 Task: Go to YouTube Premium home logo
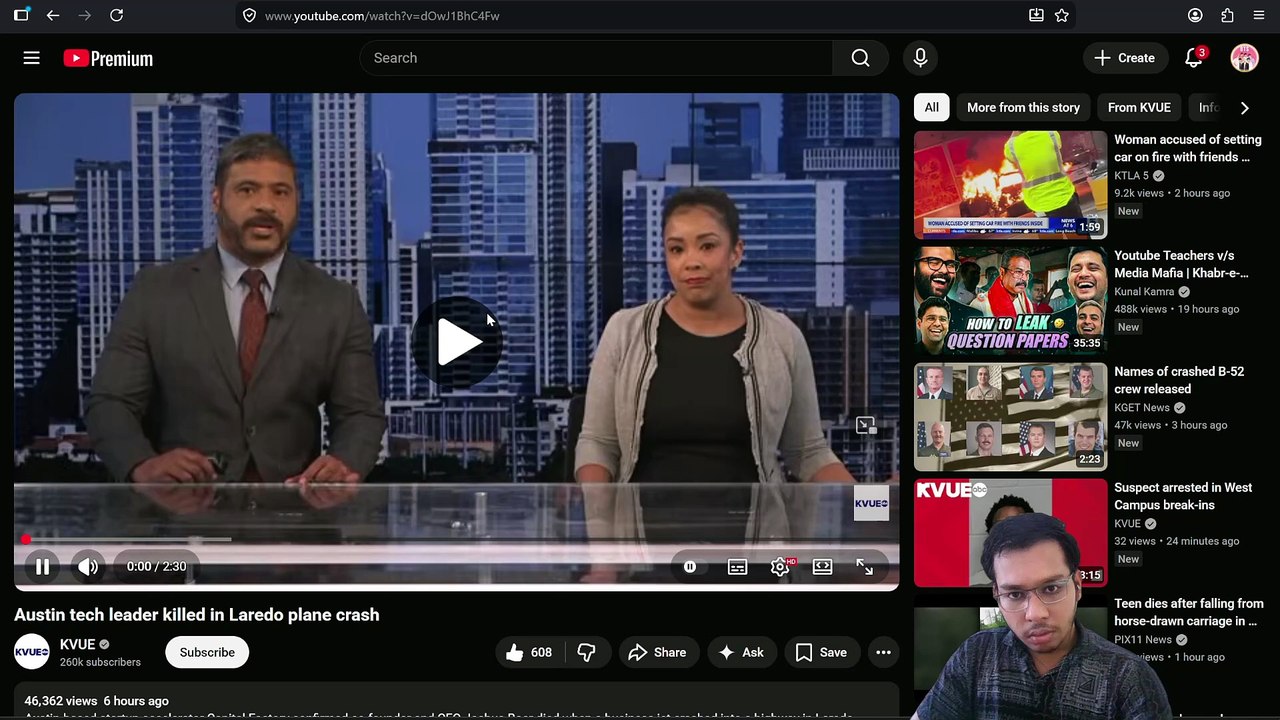point(108,58)
